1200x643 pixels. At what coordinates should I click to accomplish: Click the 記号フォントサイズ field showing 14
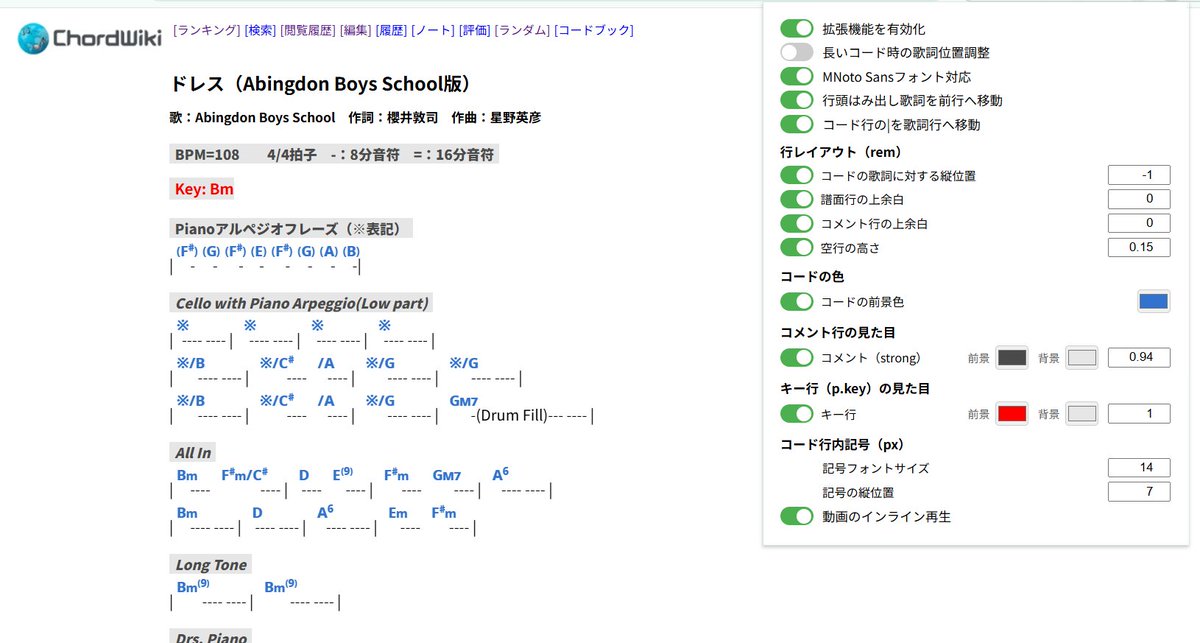click(1139, 467)
